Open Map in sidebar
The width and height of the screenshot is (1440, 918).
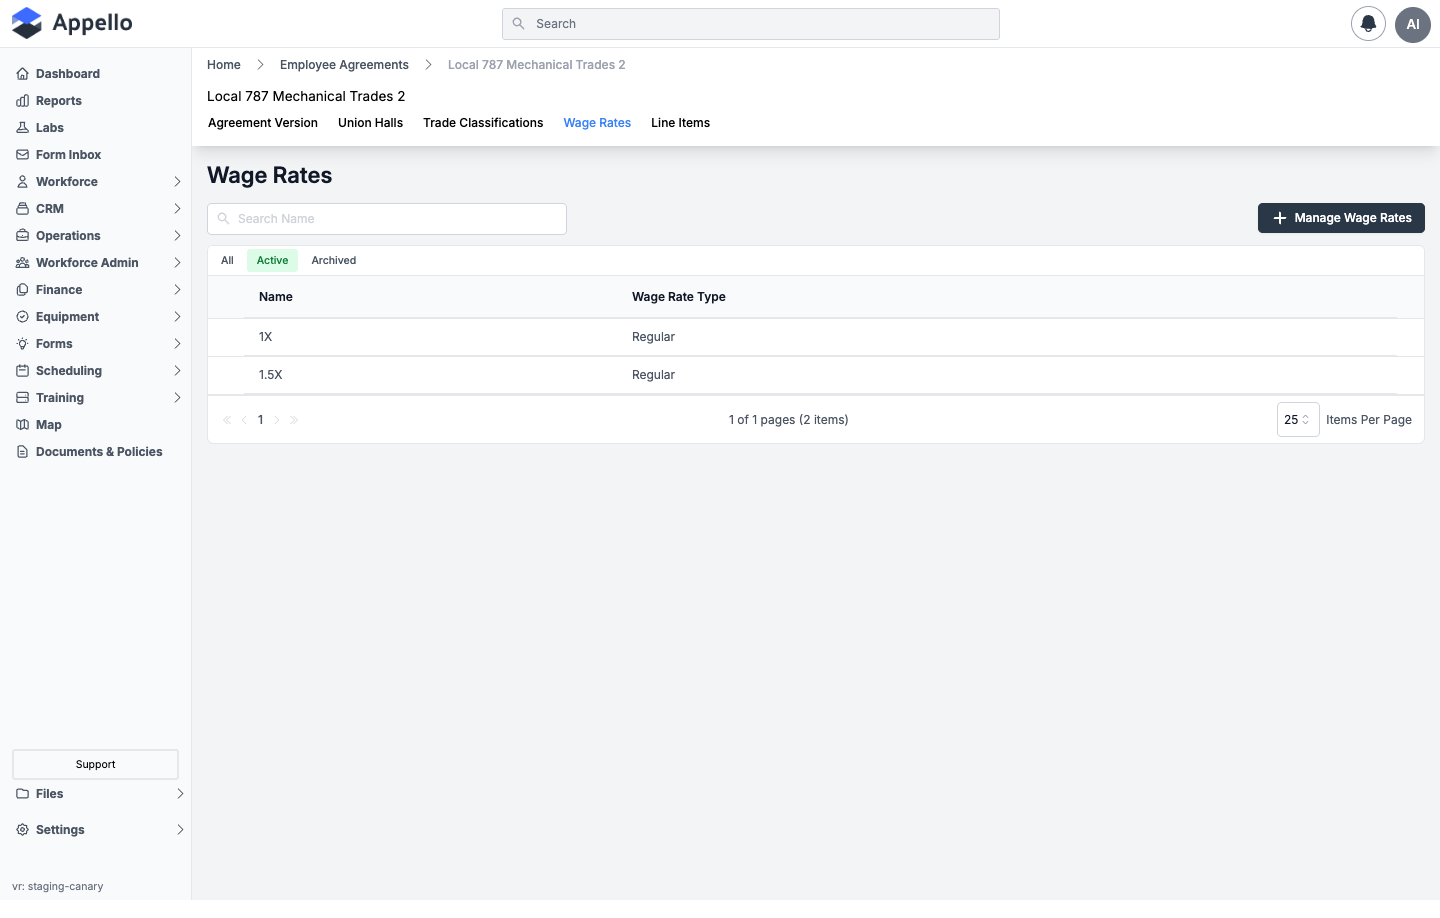(48, 425)
